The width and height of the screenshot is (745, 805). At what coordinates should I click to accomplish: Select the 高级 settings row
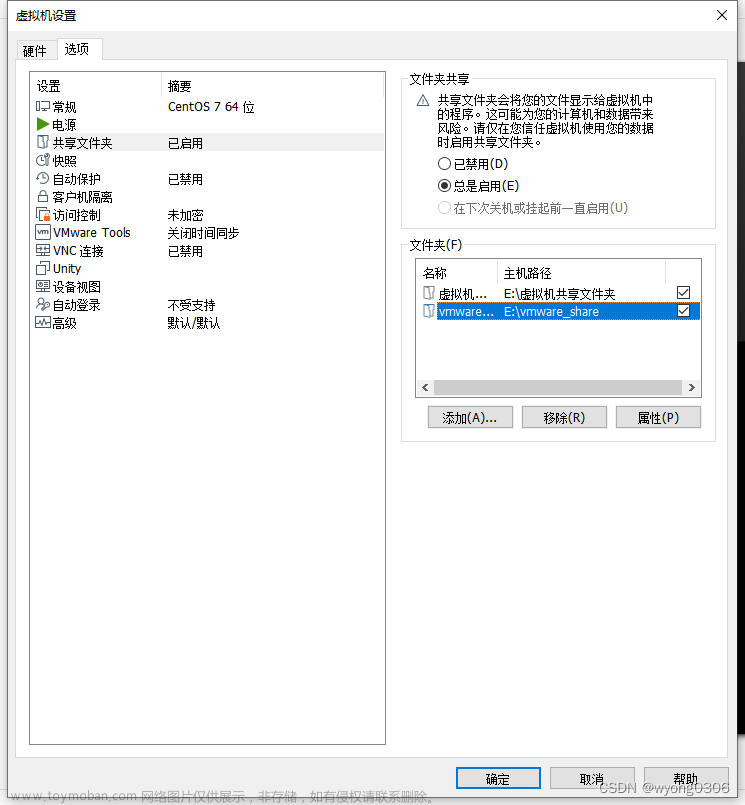pyautogui.click(x=207, y=322)
